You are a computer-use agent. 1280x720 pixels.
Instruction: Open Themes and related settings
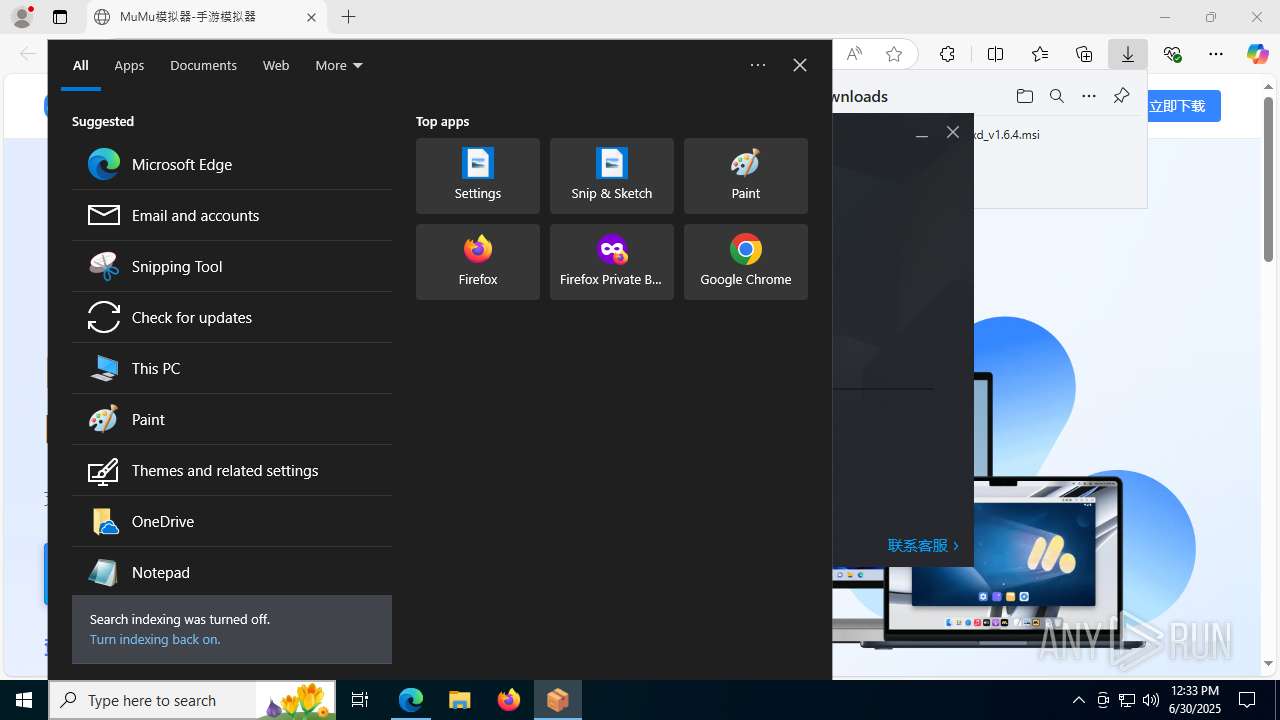(232, 470)
